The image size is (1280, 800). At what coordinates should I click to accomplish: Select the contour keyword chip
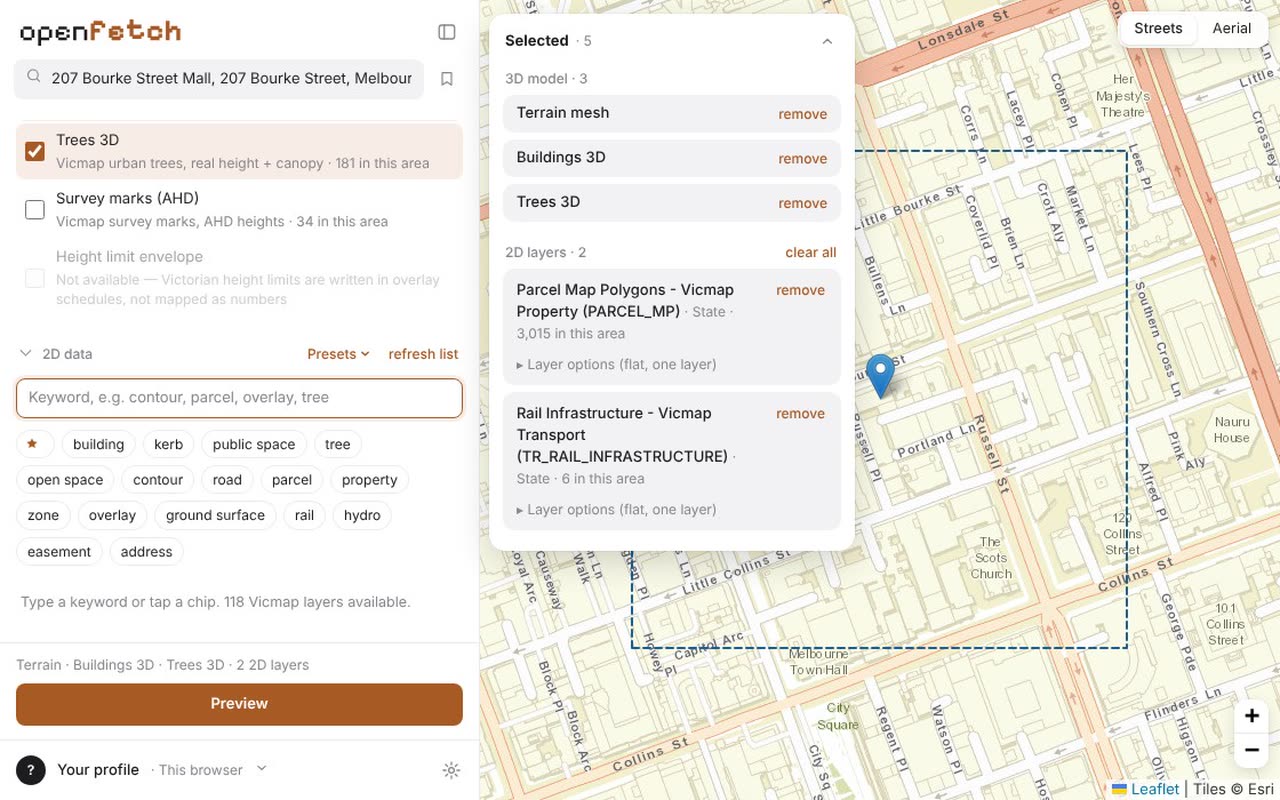pos(158,480)
